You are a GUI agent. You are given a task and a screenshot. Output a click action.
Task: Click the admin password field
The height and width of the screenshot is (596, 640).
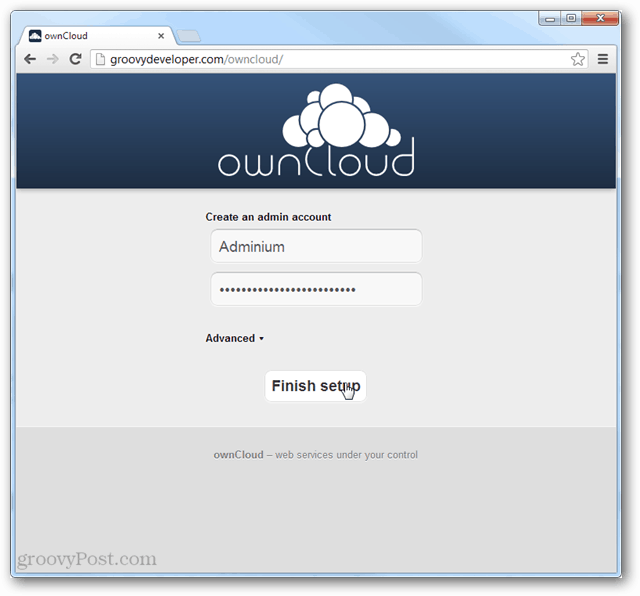(x=316, y=289)
